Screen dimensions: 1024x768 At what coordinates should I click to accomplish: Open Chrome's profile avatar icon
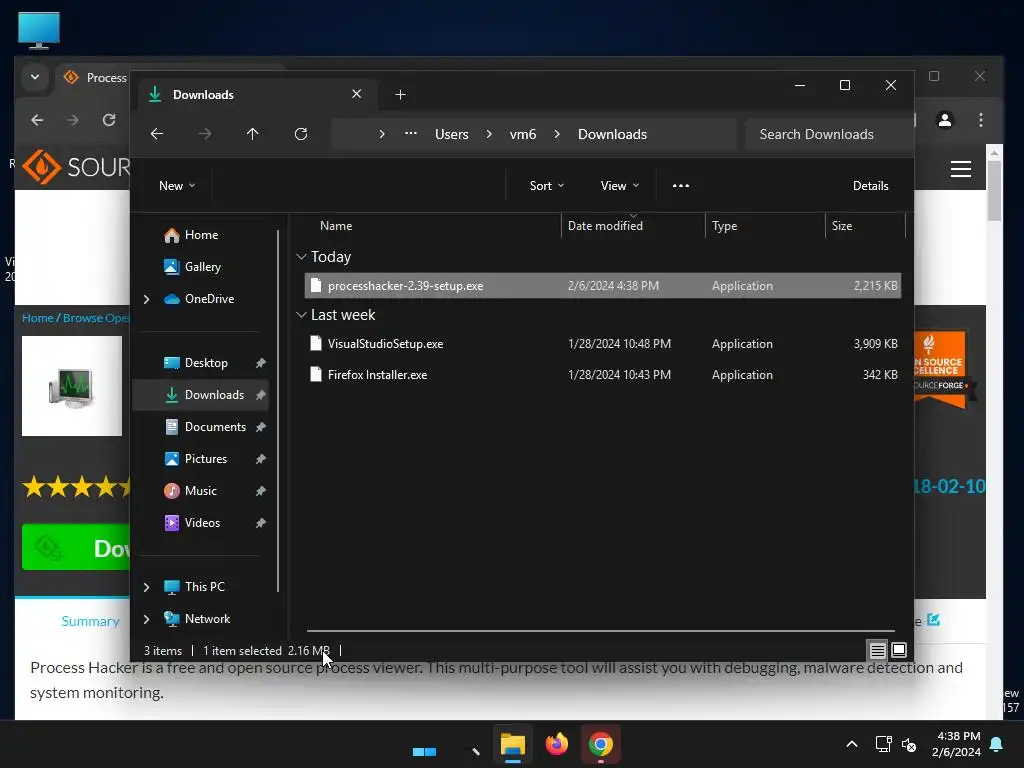[x=944, y=120]
